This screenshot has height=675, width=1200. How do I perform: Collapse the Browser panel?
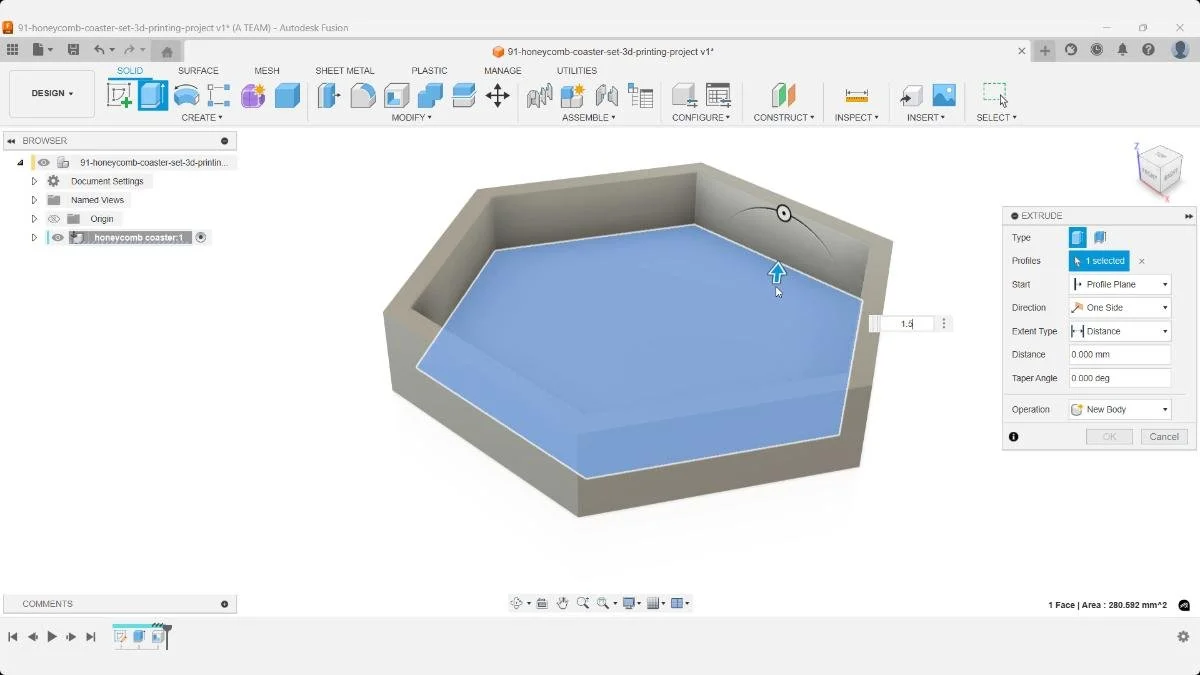[10, 140]
